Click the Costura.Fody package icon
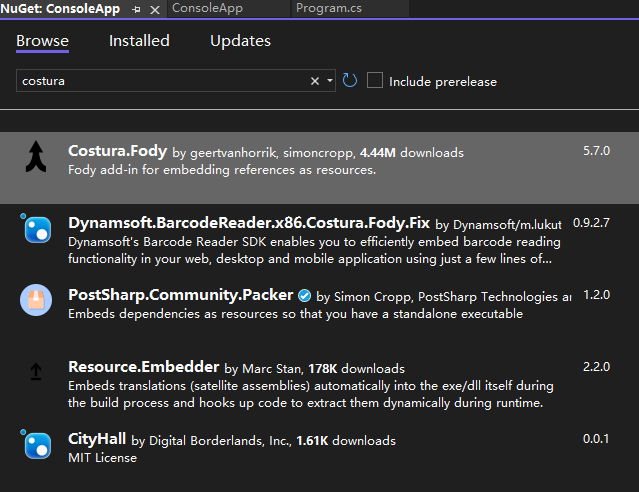Screen dimensions: 639x492 click(x=36, y=157)
